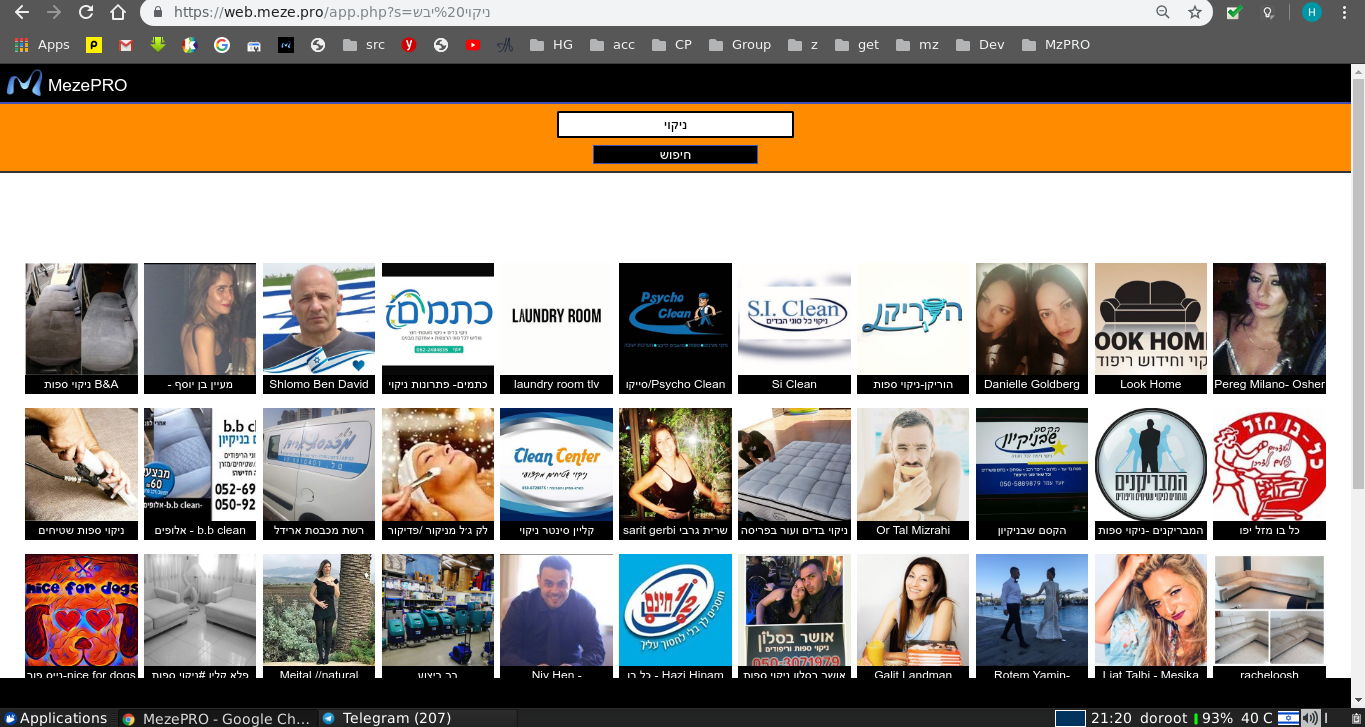Open the CP bookmarks folder

[x=672, y=44]
